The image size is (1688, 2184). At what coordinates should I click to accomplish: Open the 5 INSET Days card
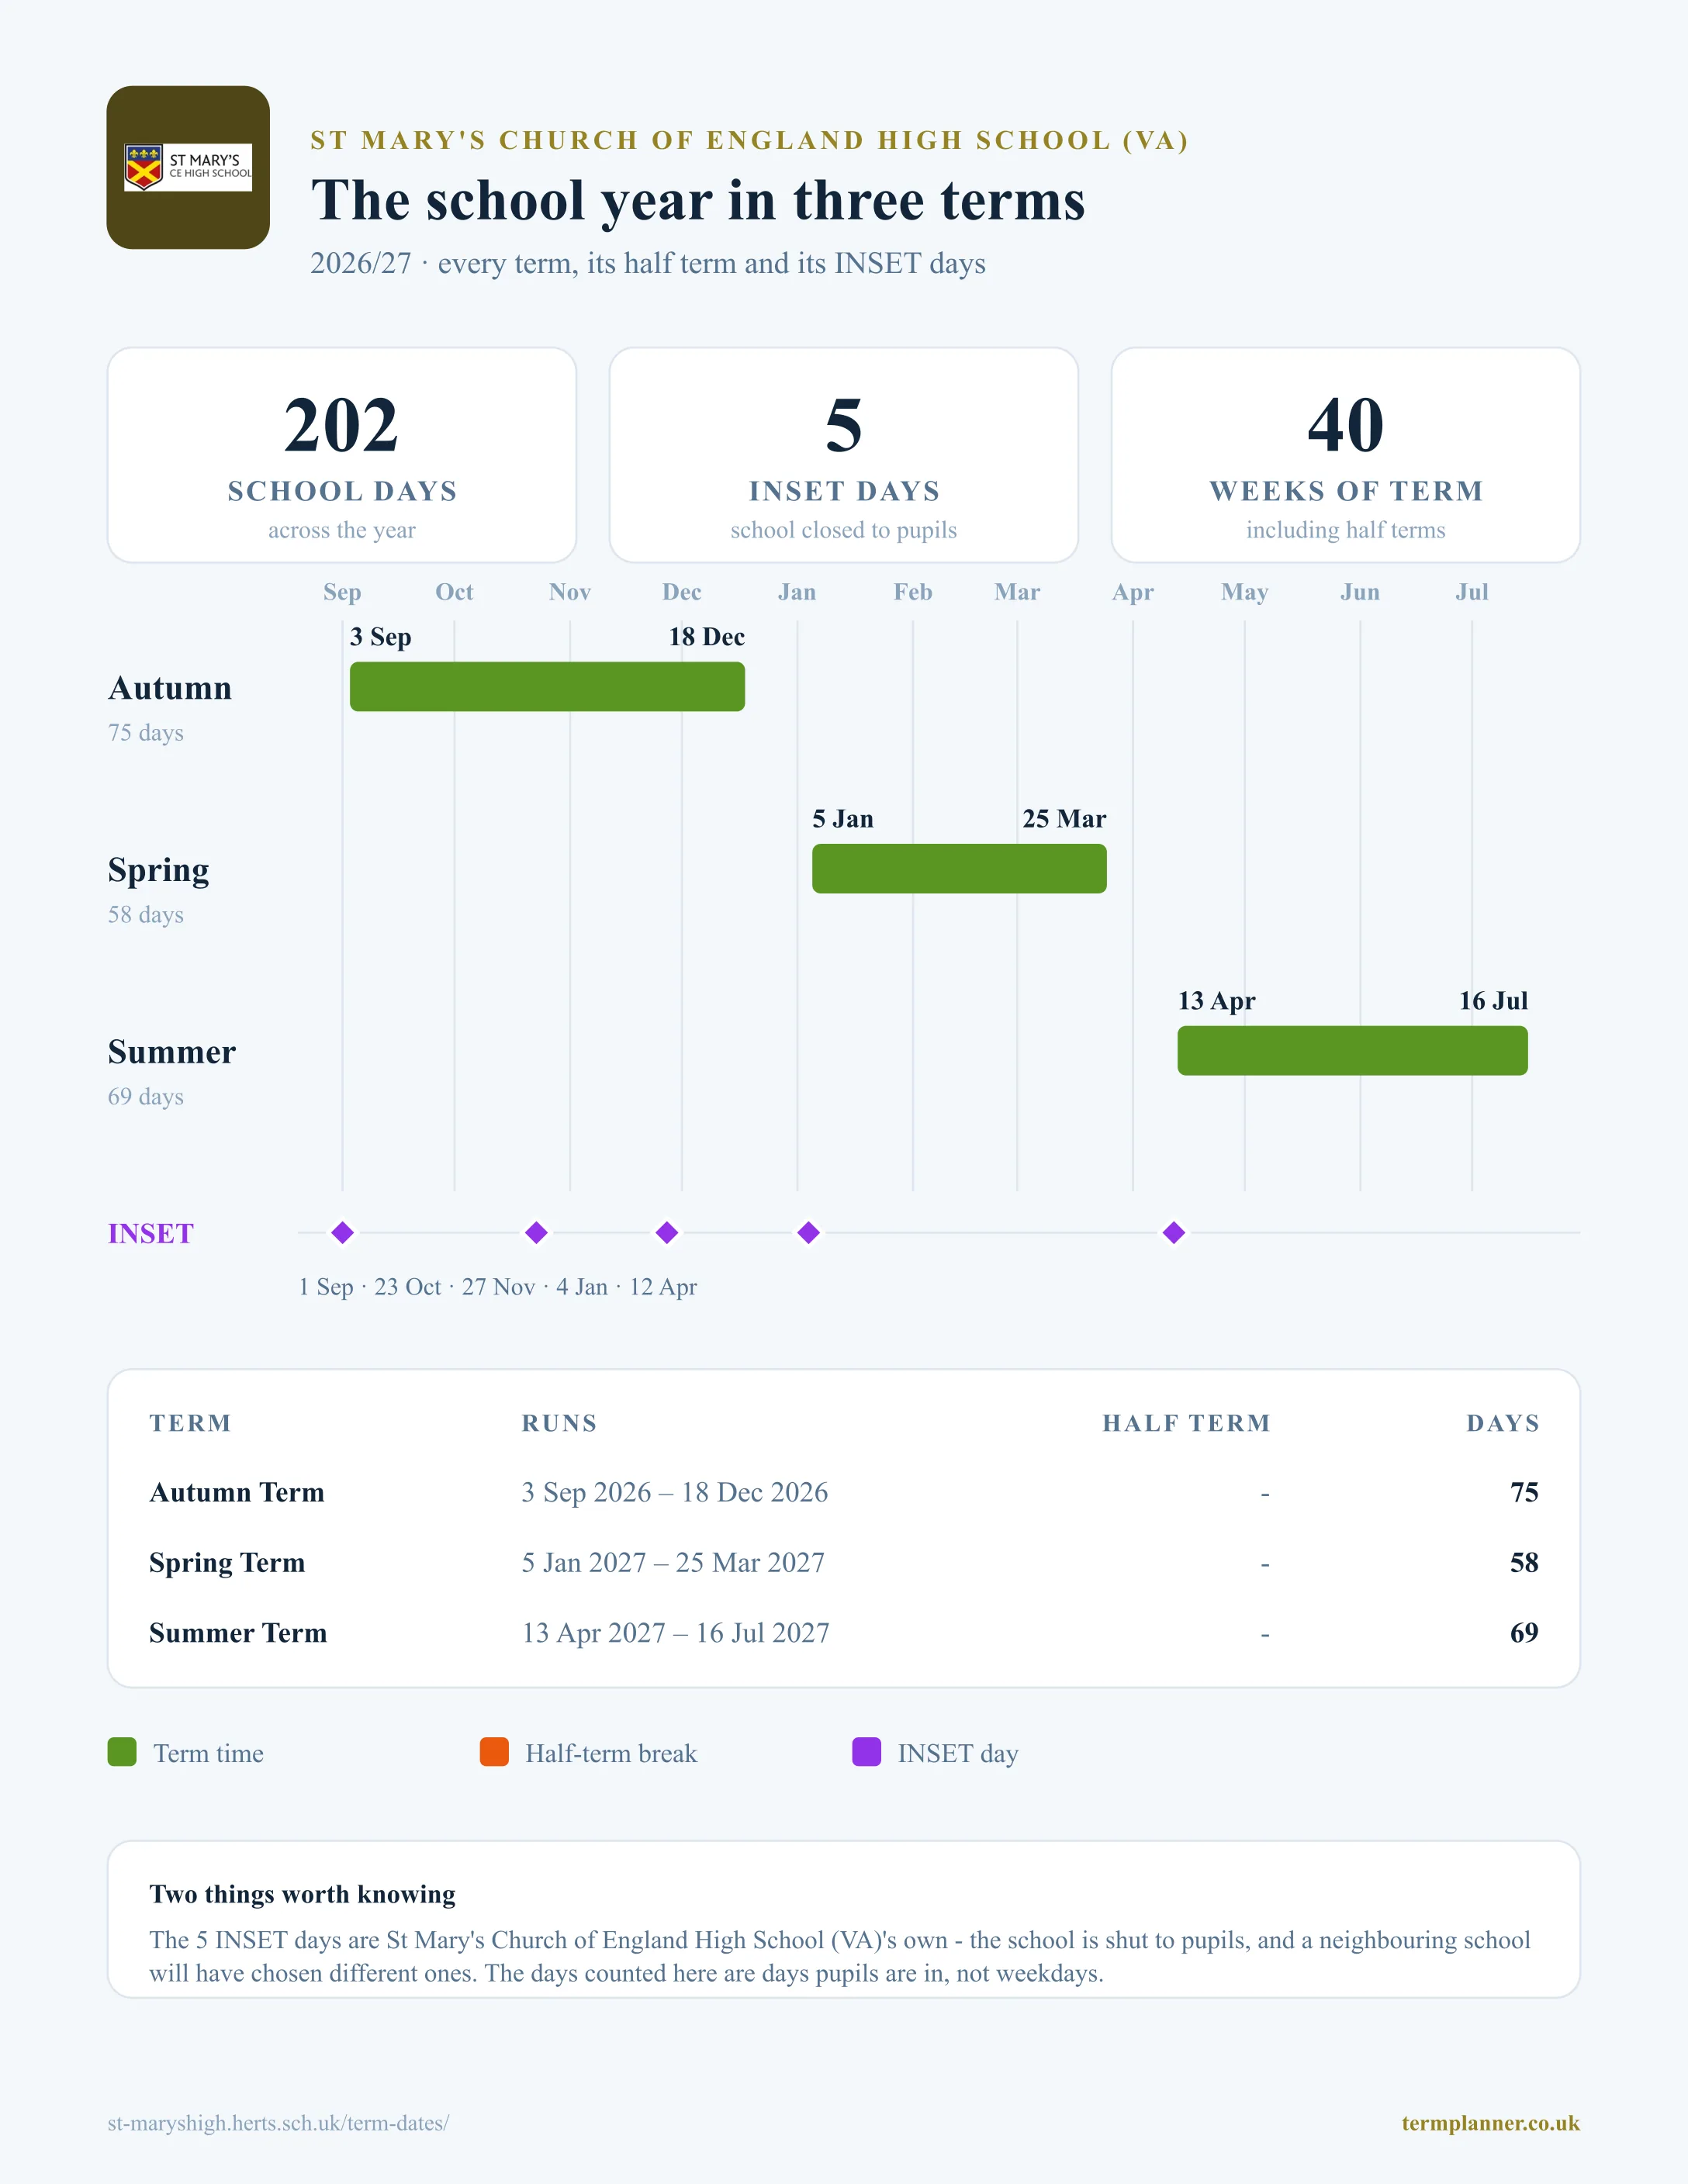tap(844, 455)
